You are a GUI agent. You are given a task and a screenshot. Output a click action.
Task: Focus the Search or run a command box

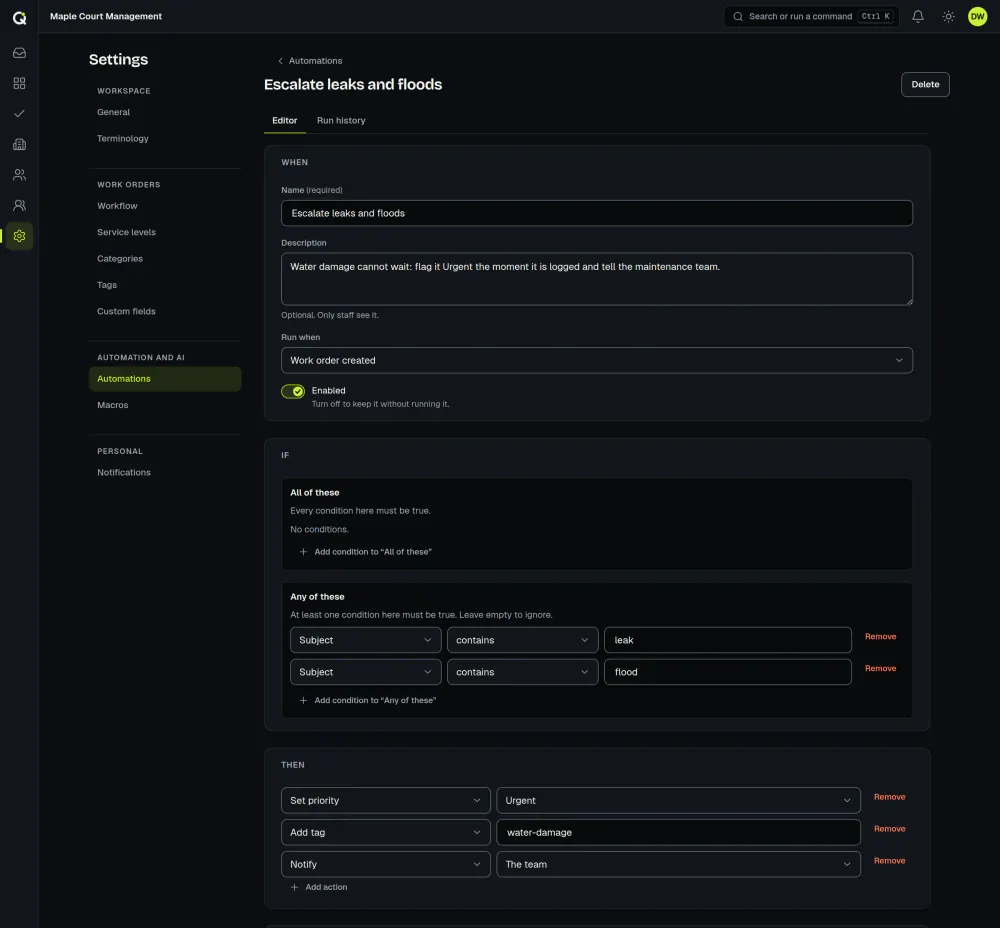click(811, 17)
